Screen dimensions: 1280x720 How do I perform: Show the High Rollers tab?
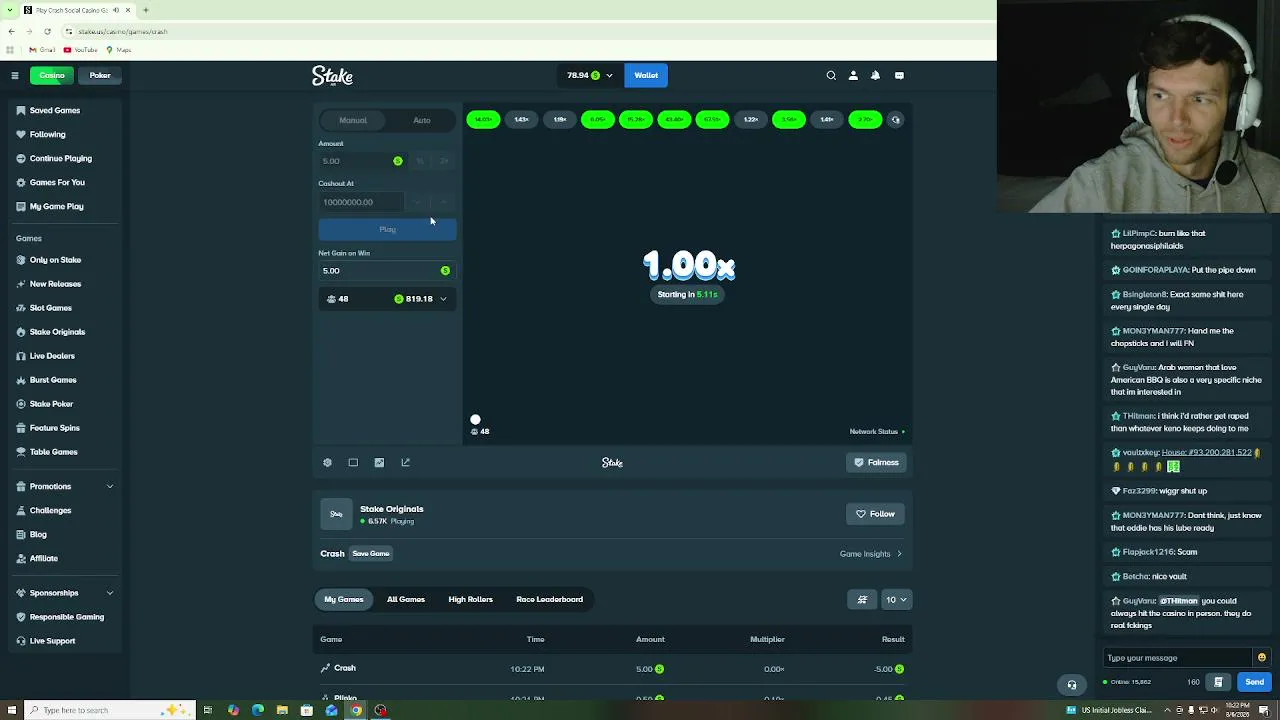(470, 599)
